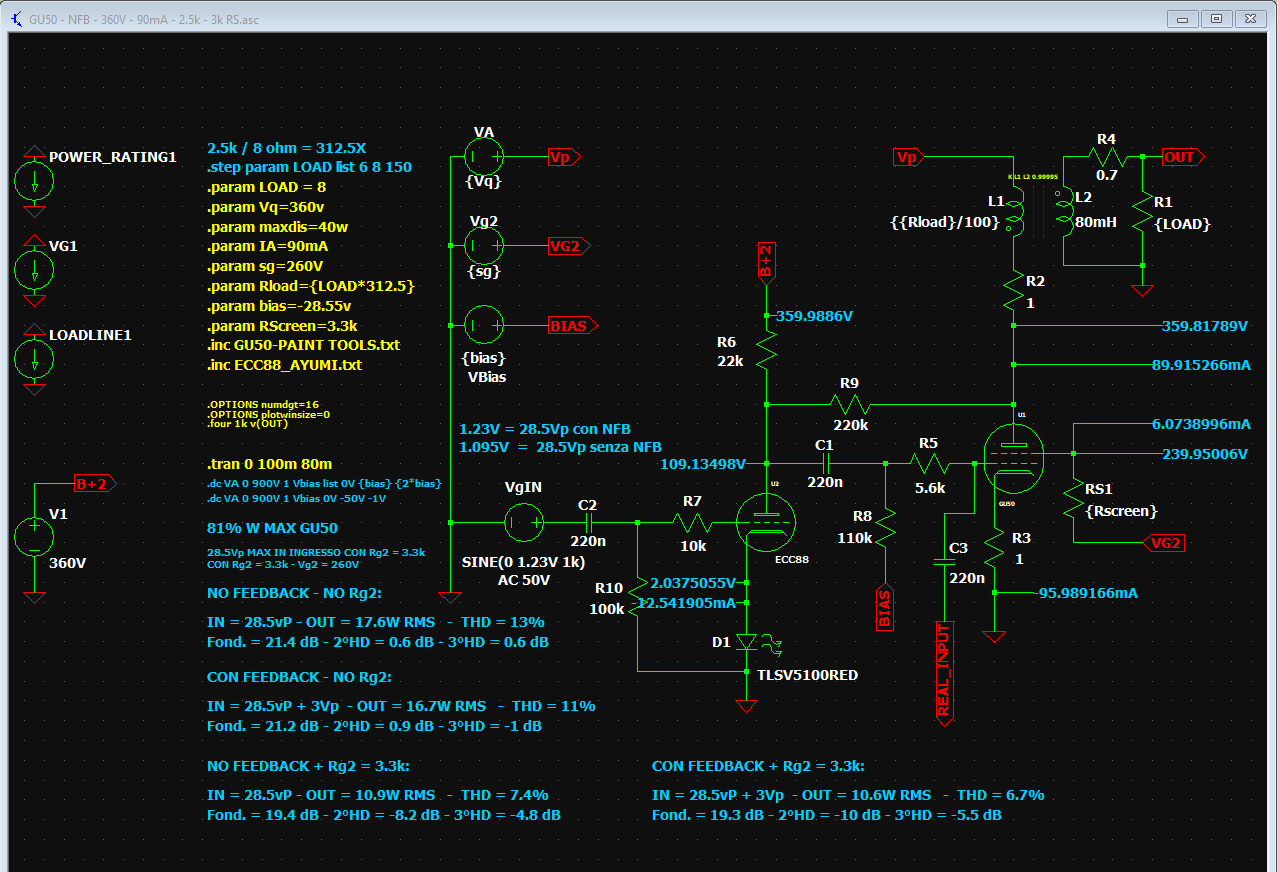Viewport: 1278px width, 872px height.
Task: Select the .param bias=-28.55v directive
Action: [279, 306]
